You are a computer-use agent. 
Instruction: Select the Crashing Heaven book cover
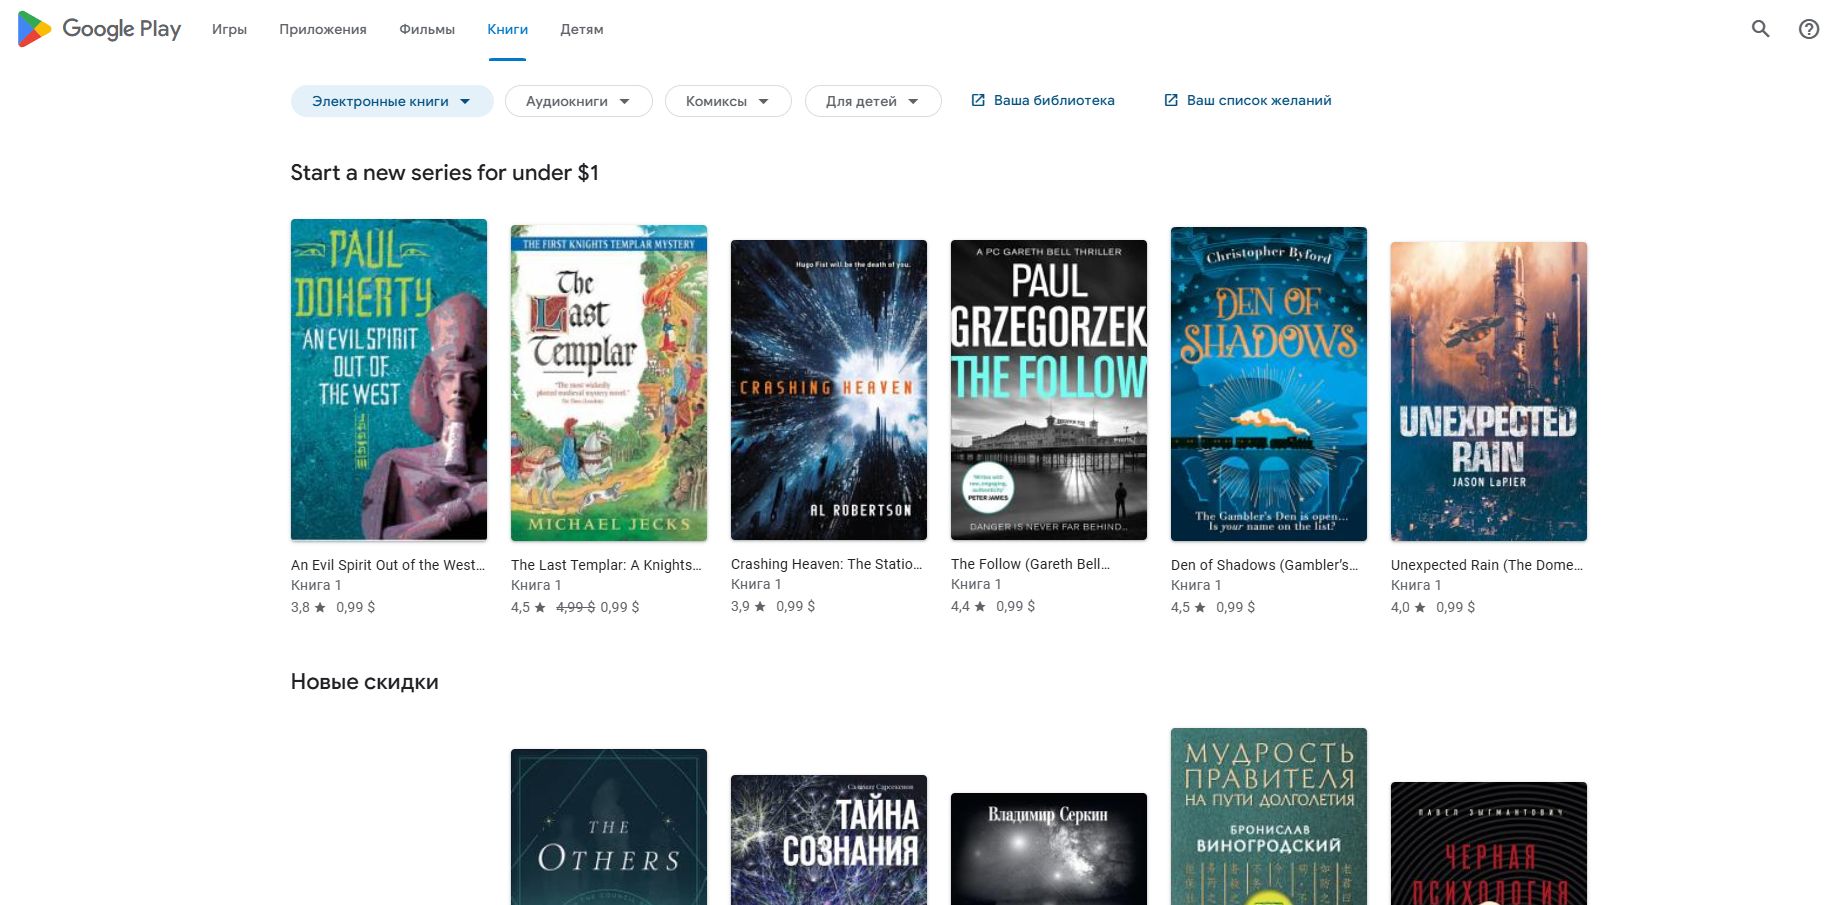point(829,390)
